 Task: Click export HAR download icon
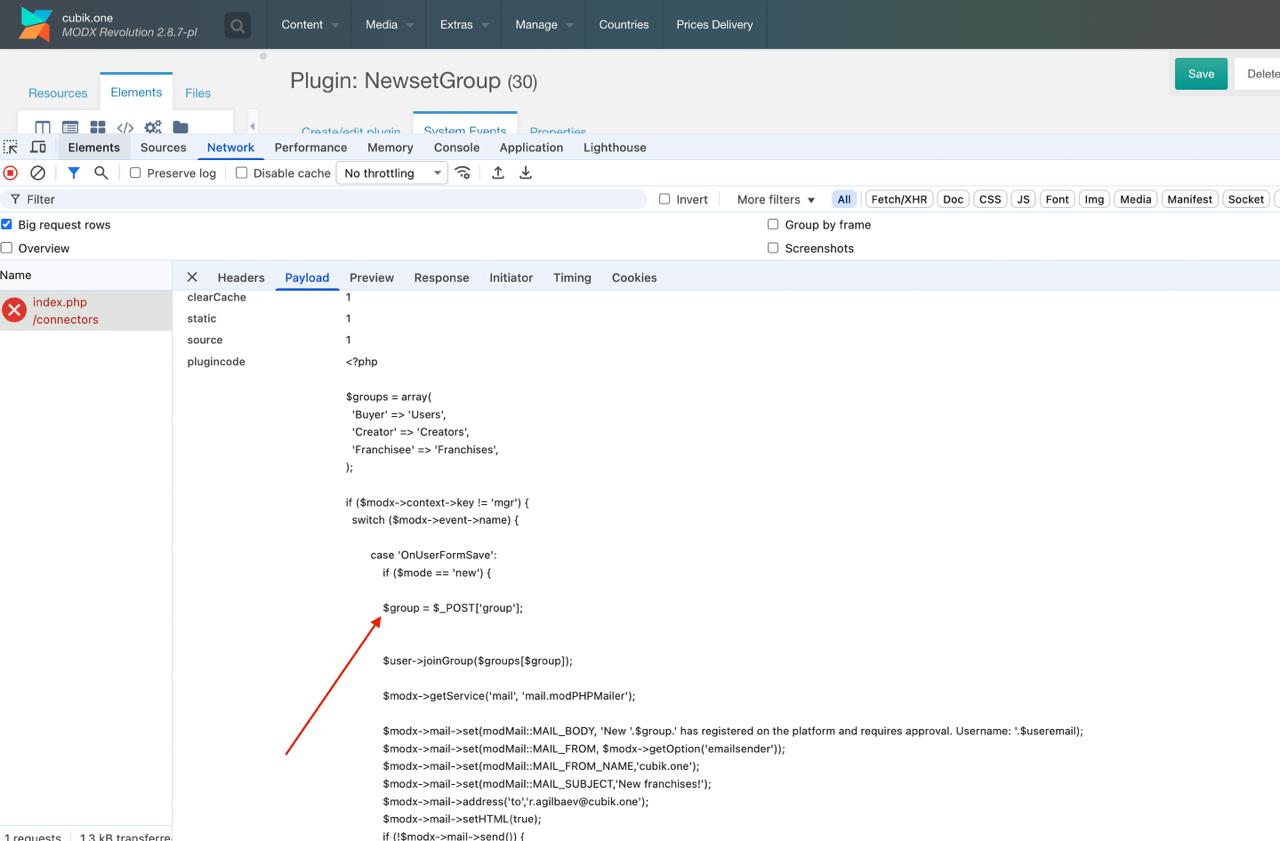click(x=525, y=173)
